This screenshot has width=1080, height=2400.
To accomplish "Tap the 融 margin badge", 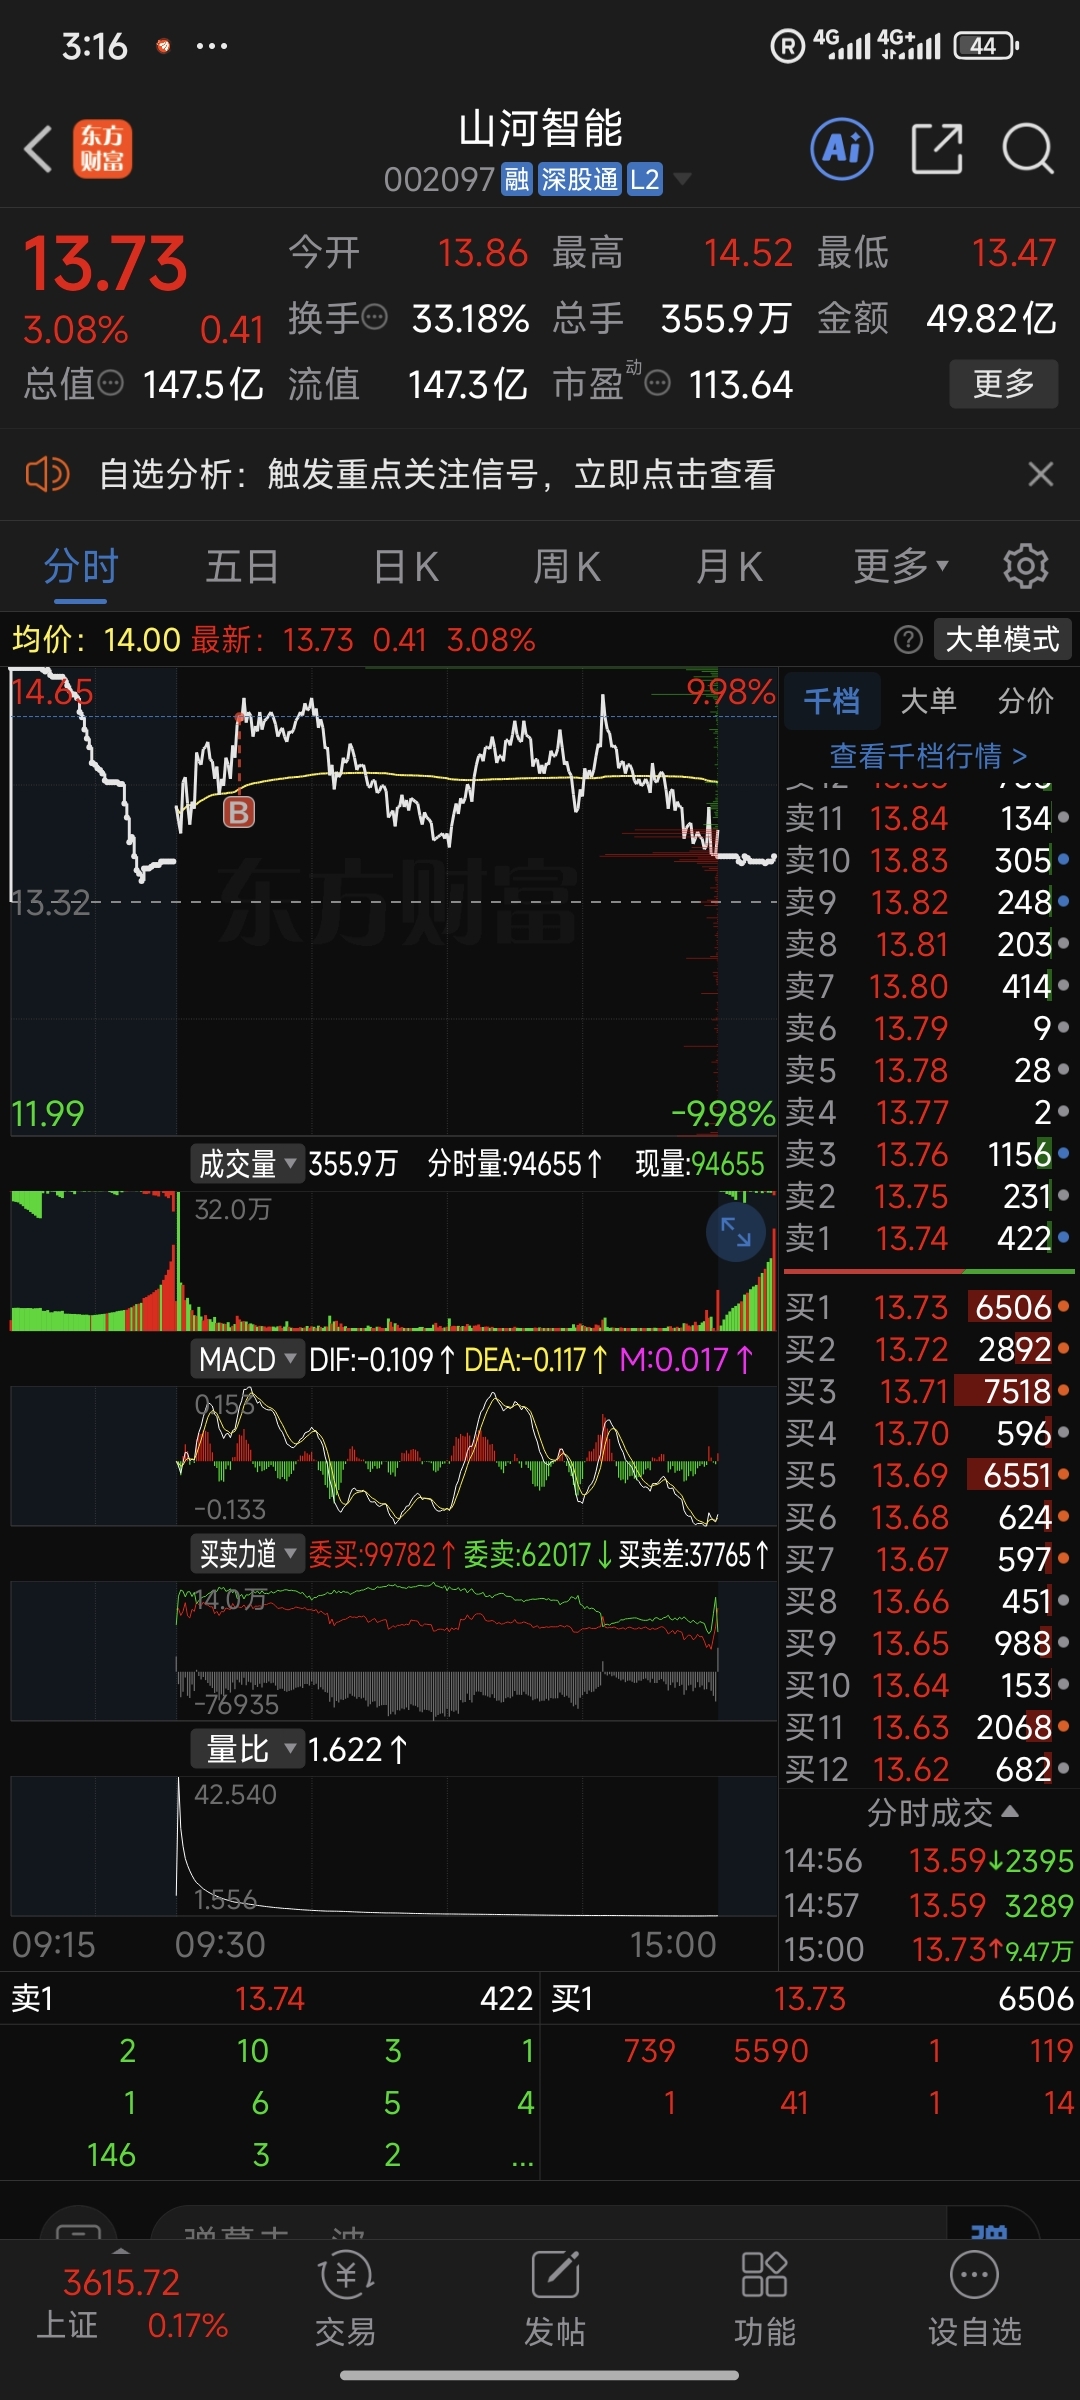I will 516,179.
